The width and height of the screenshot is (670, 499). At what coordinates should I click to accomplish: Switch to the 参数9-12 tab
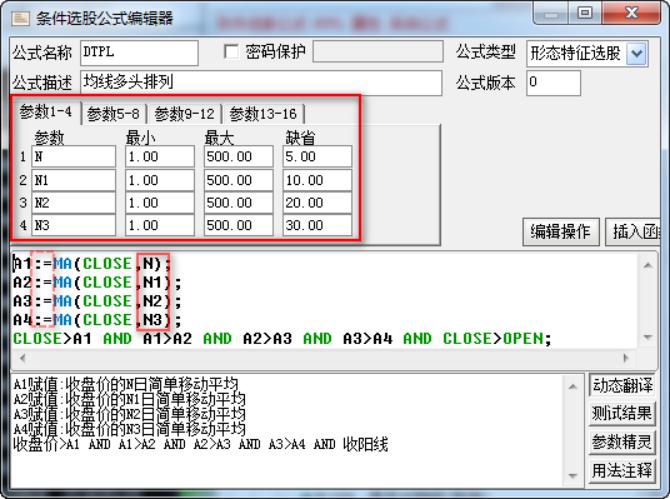(184, 114)
